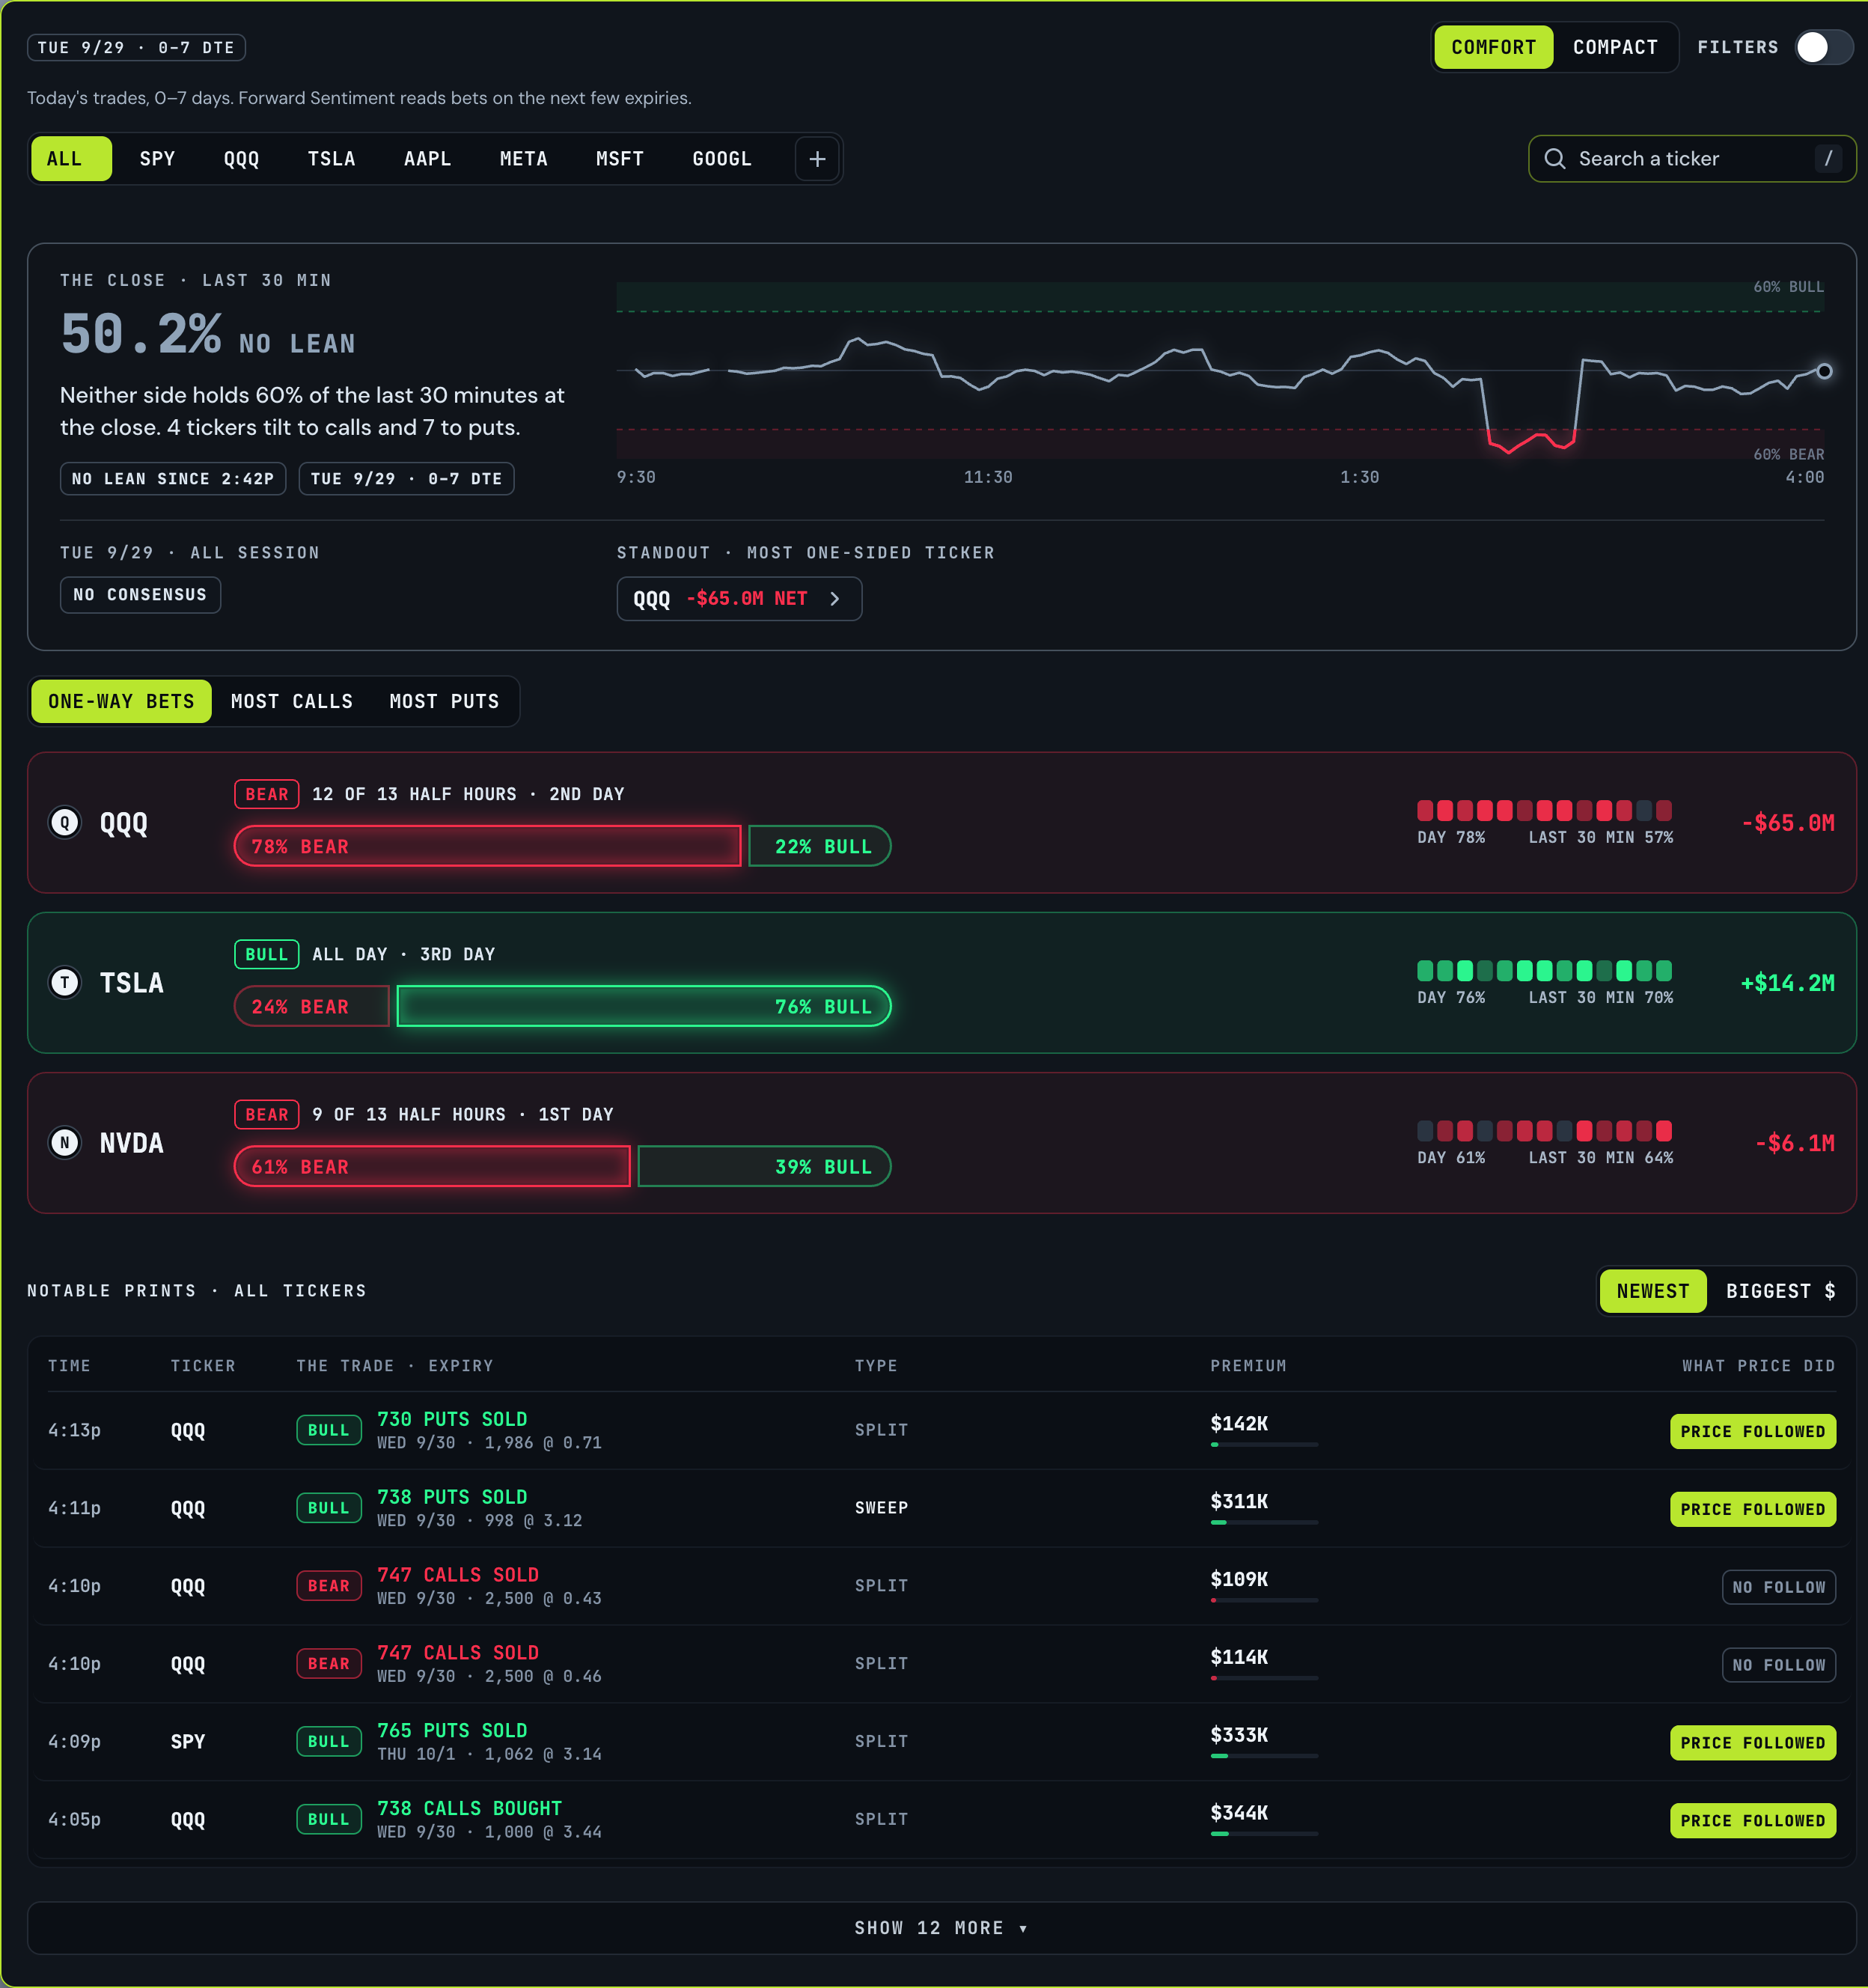Image resolution: width=1868 pixels, height=1988 pixels.
Task: Click 738 Calls Bought trade text
Action: point(469,1809)
